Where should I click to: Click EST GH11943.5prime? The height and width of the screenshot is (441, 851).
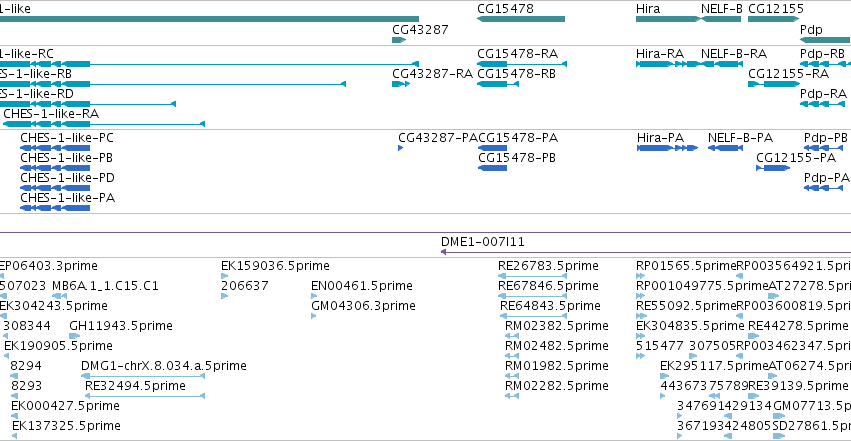pyautogui.click(x=74, y=336)
